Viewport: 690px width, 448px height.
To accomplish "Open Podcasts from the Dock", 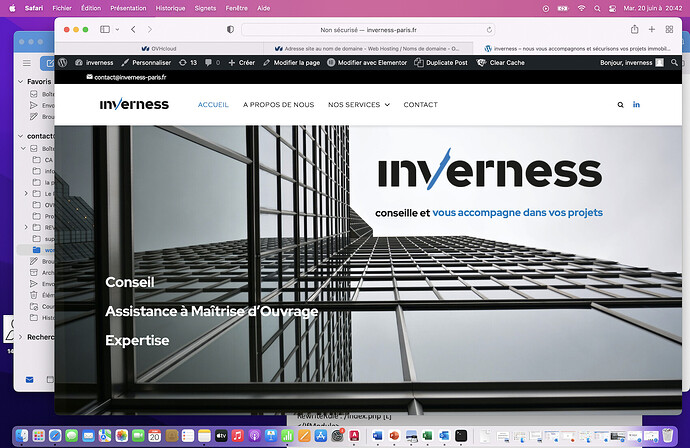I will [x=254, y=436].
